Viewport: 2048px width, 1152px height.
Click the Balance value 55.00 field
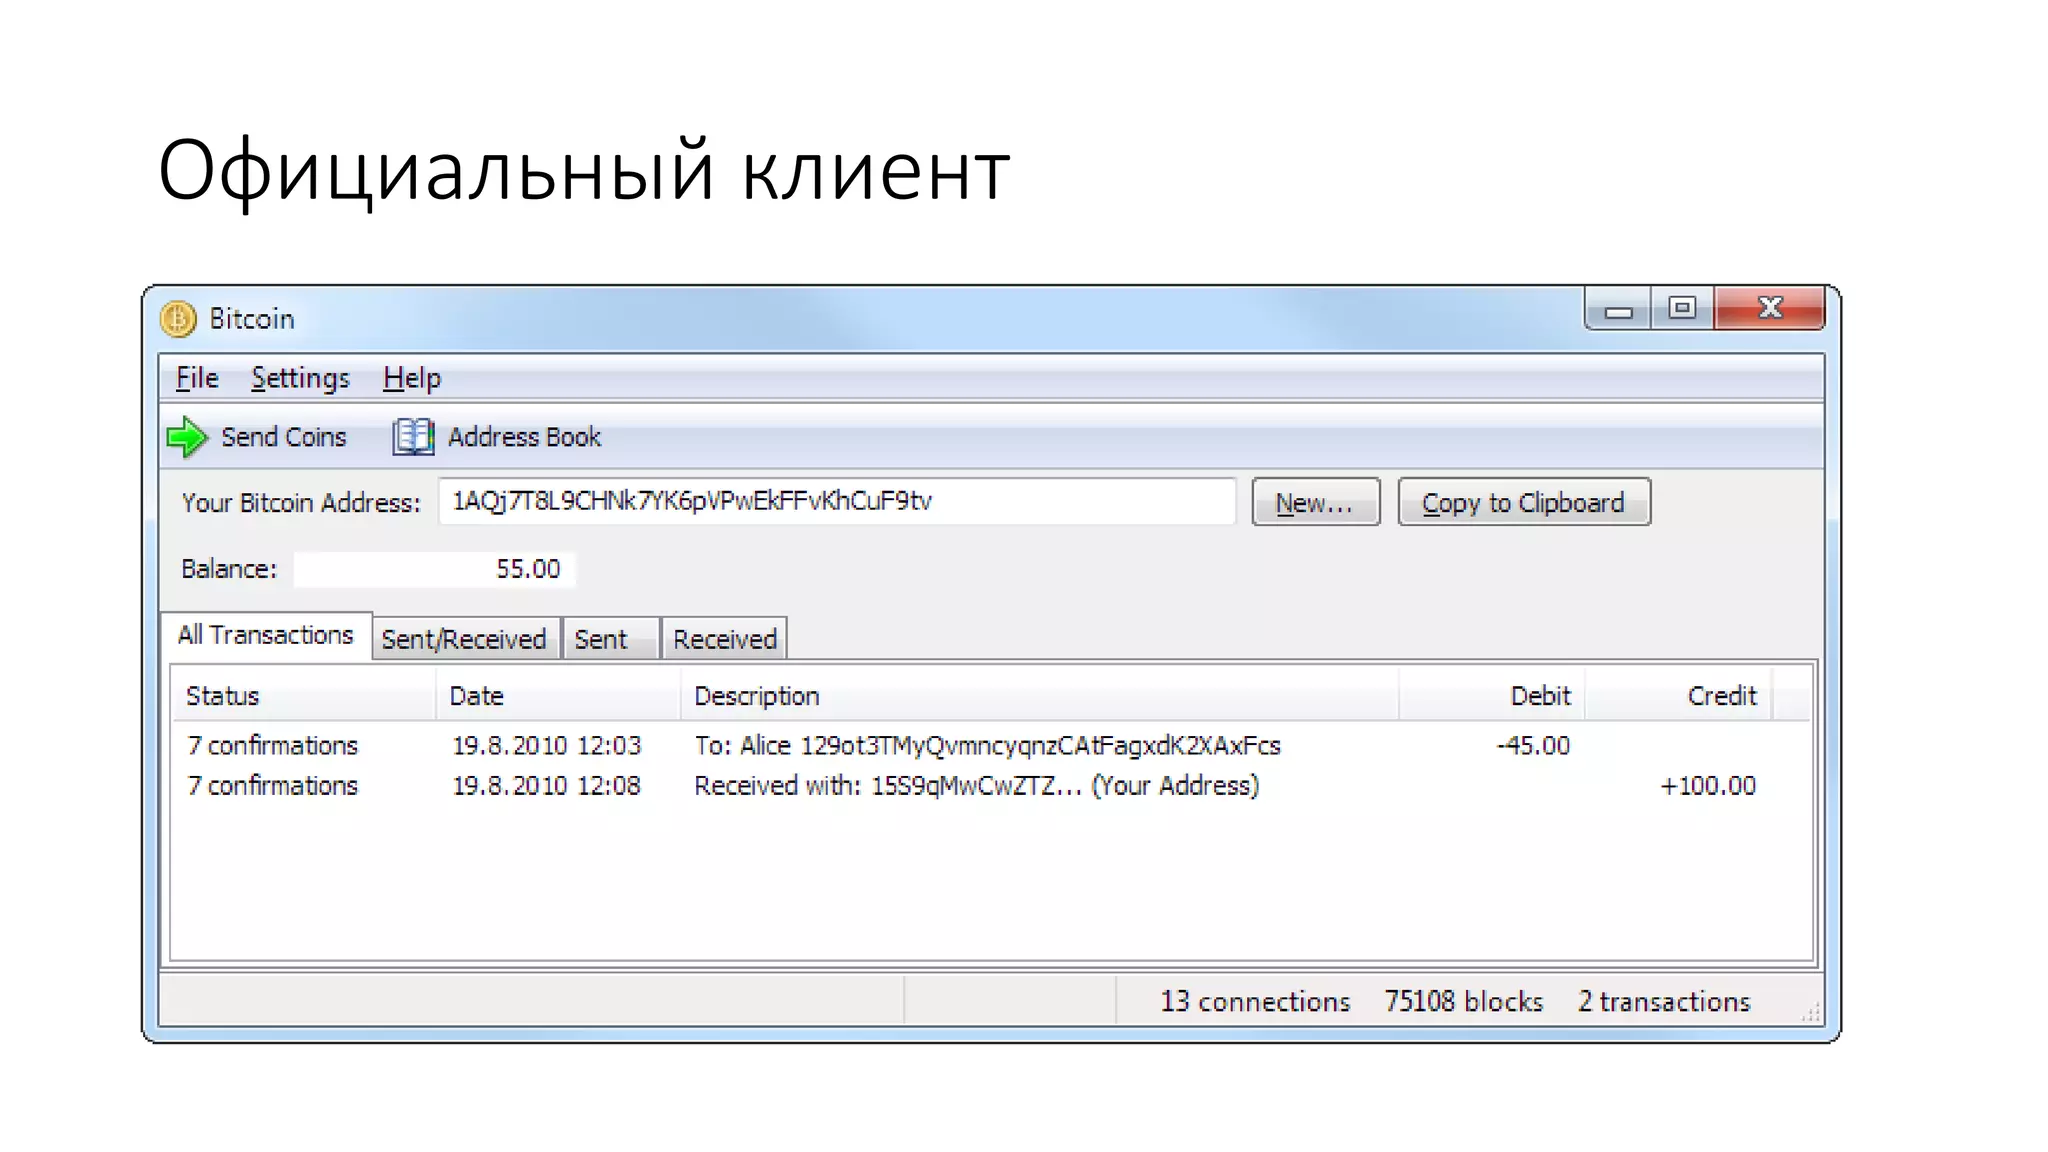point(434,569)
